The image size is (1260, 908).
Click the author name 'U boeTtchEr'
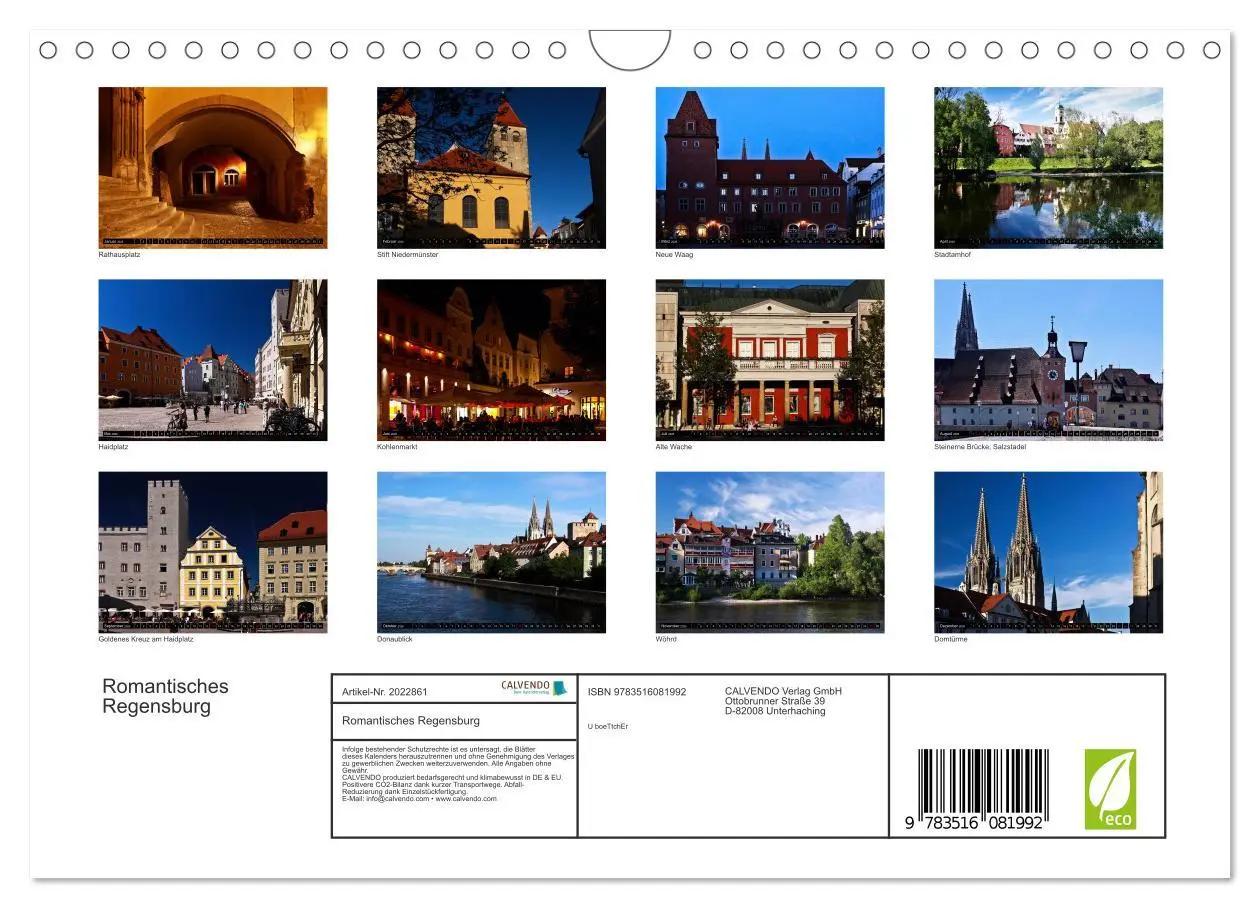608,726
